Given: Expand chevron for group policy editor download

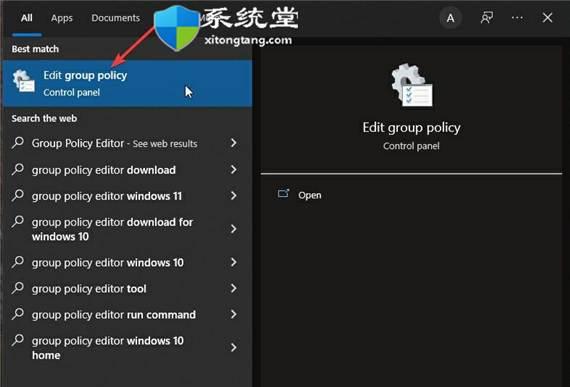Looking at the screenshot, I should tap(234, 169).
